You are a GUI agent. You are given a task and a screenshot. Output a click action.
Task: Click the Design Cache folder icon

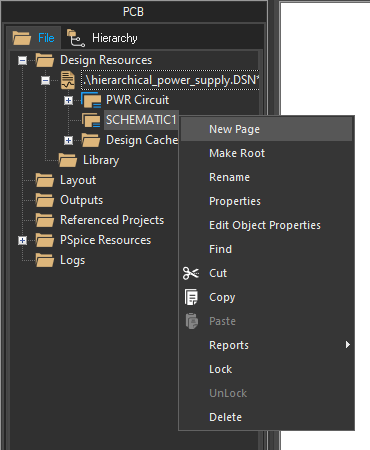pos(91,140)
